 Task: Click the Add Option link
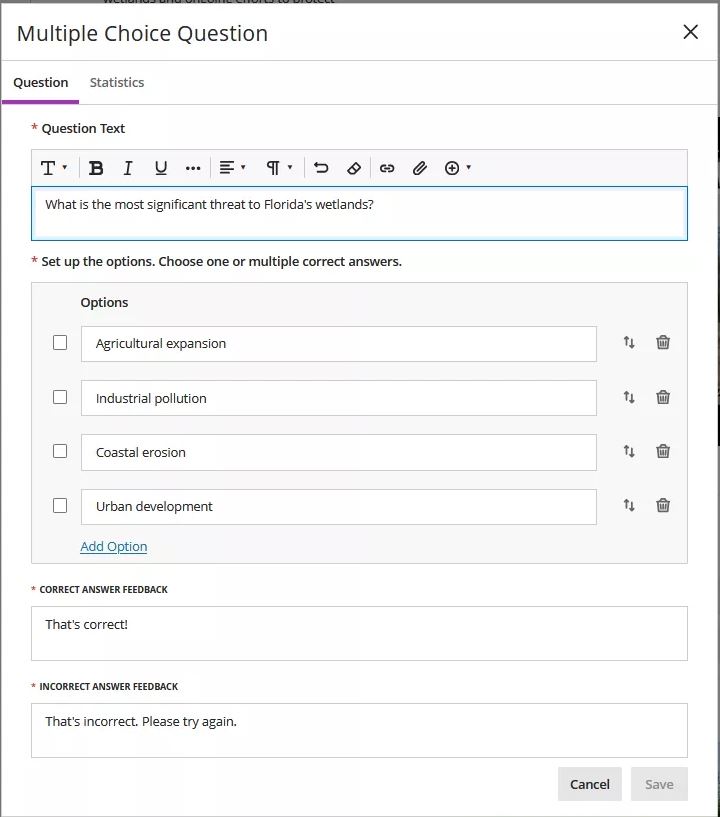point(113,546)
